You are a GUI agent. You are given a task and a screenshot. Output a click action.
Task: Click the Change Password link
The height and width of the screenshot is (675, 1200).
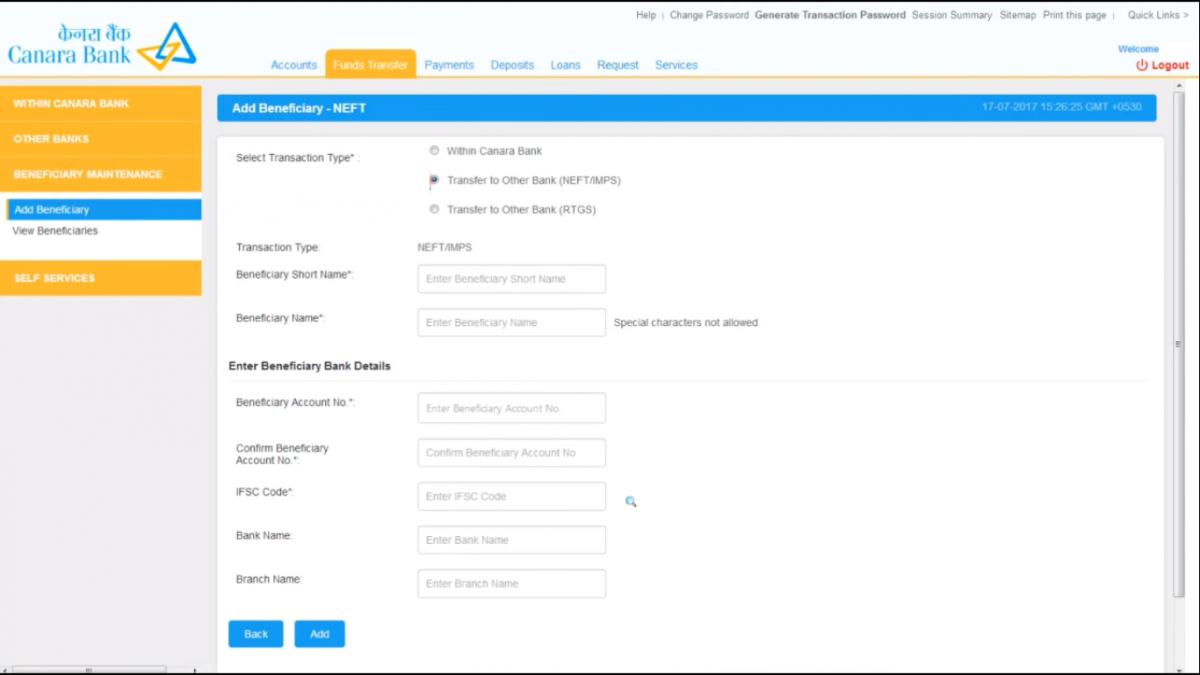[710, 15]
